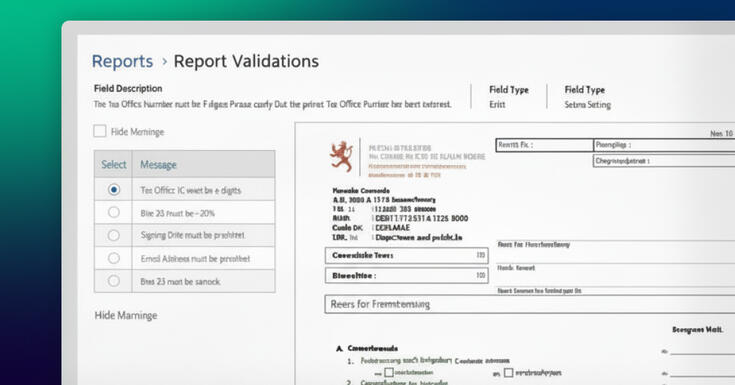Click the Report Validations breadcrumb title
Viewport: 735px width, 385px height.
click(246, 61)
